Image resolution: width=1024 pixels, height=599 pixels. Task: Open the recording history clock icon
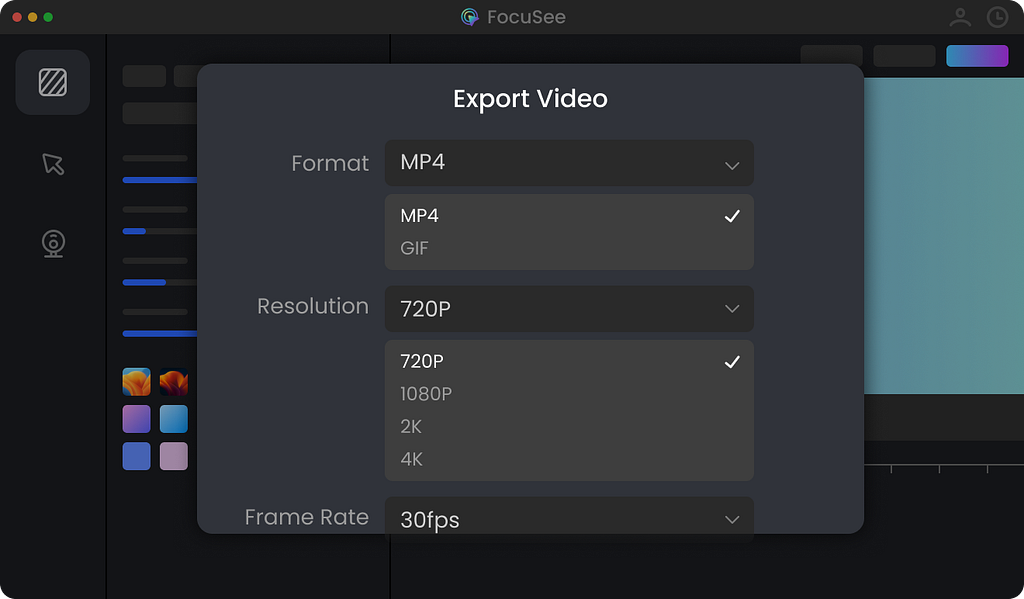click(x=997, y=17)
